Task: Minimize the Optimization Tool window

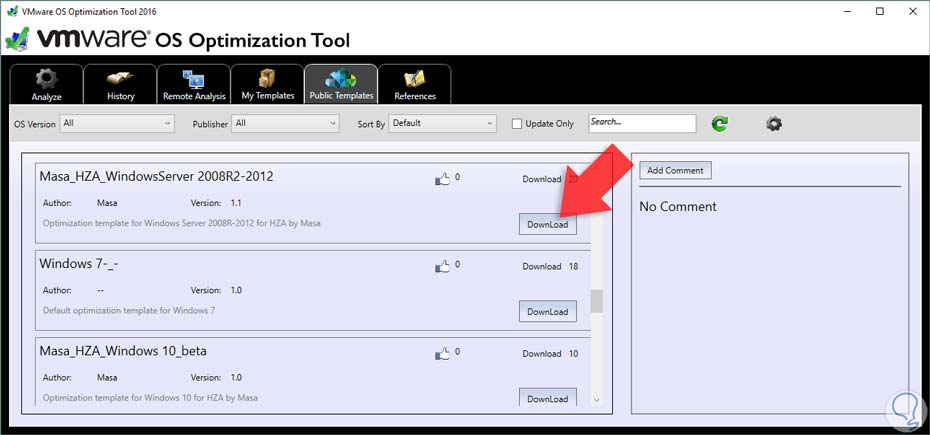Action: pyautogui.click(x=848, y=11)
